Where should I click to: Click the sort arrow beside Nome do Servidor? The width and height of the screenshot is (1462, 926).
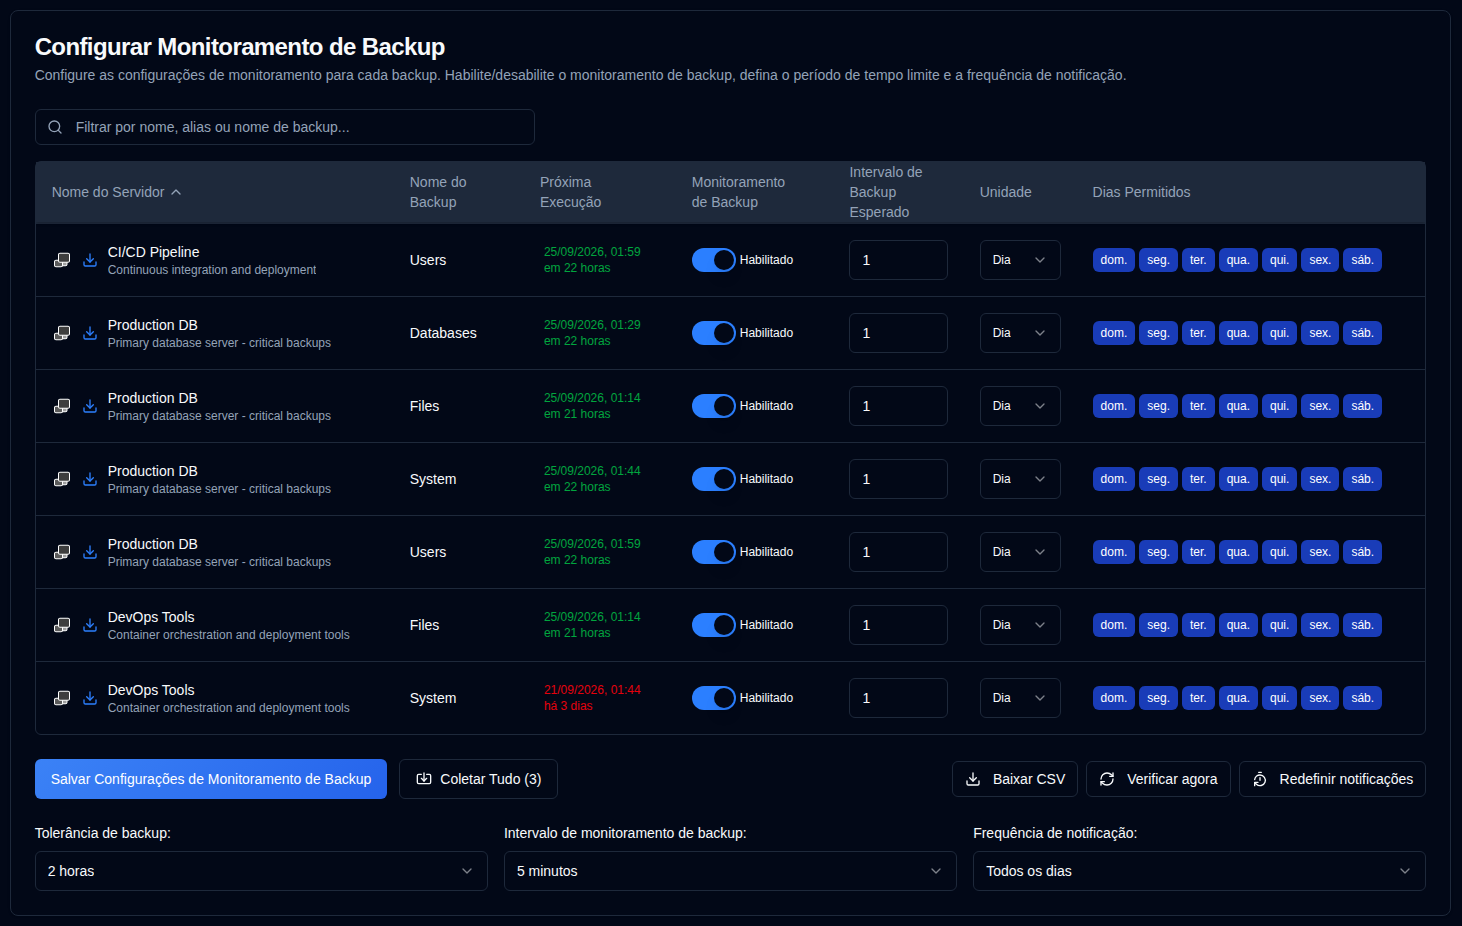click(176, 192)
